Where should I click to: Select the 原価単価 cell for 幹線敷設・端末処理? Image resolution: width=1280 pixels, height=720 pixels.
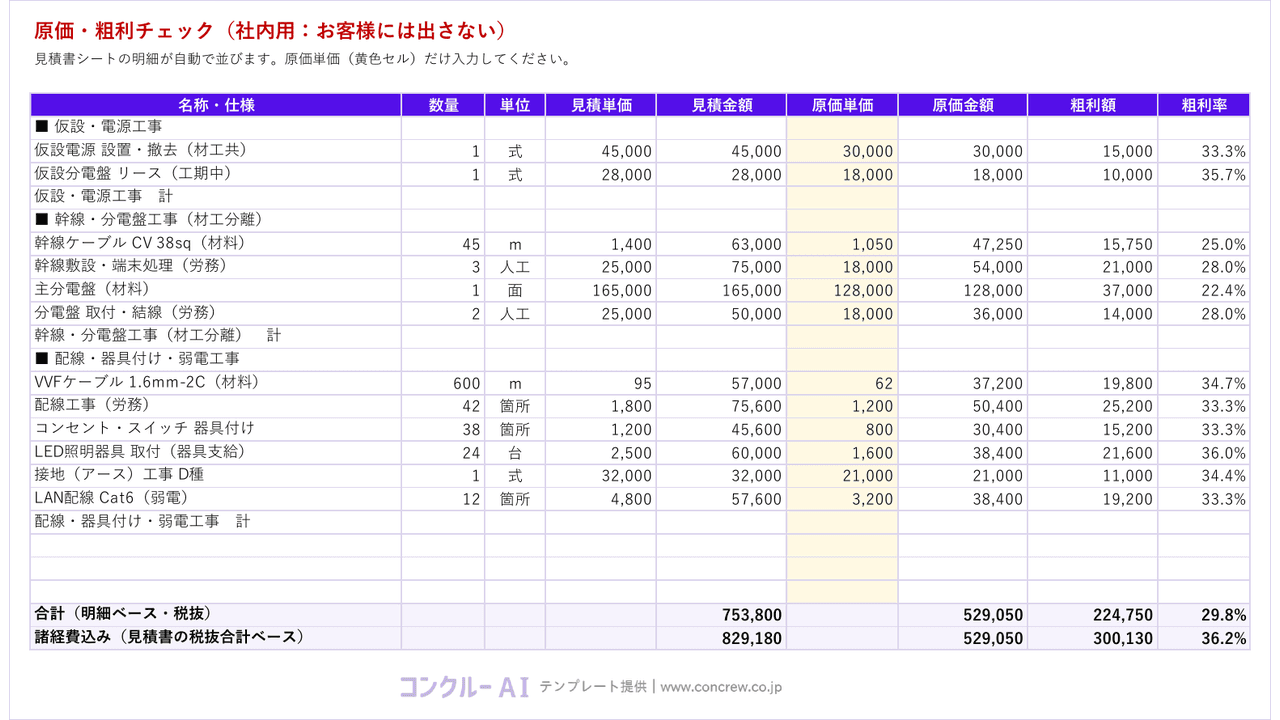842,268
